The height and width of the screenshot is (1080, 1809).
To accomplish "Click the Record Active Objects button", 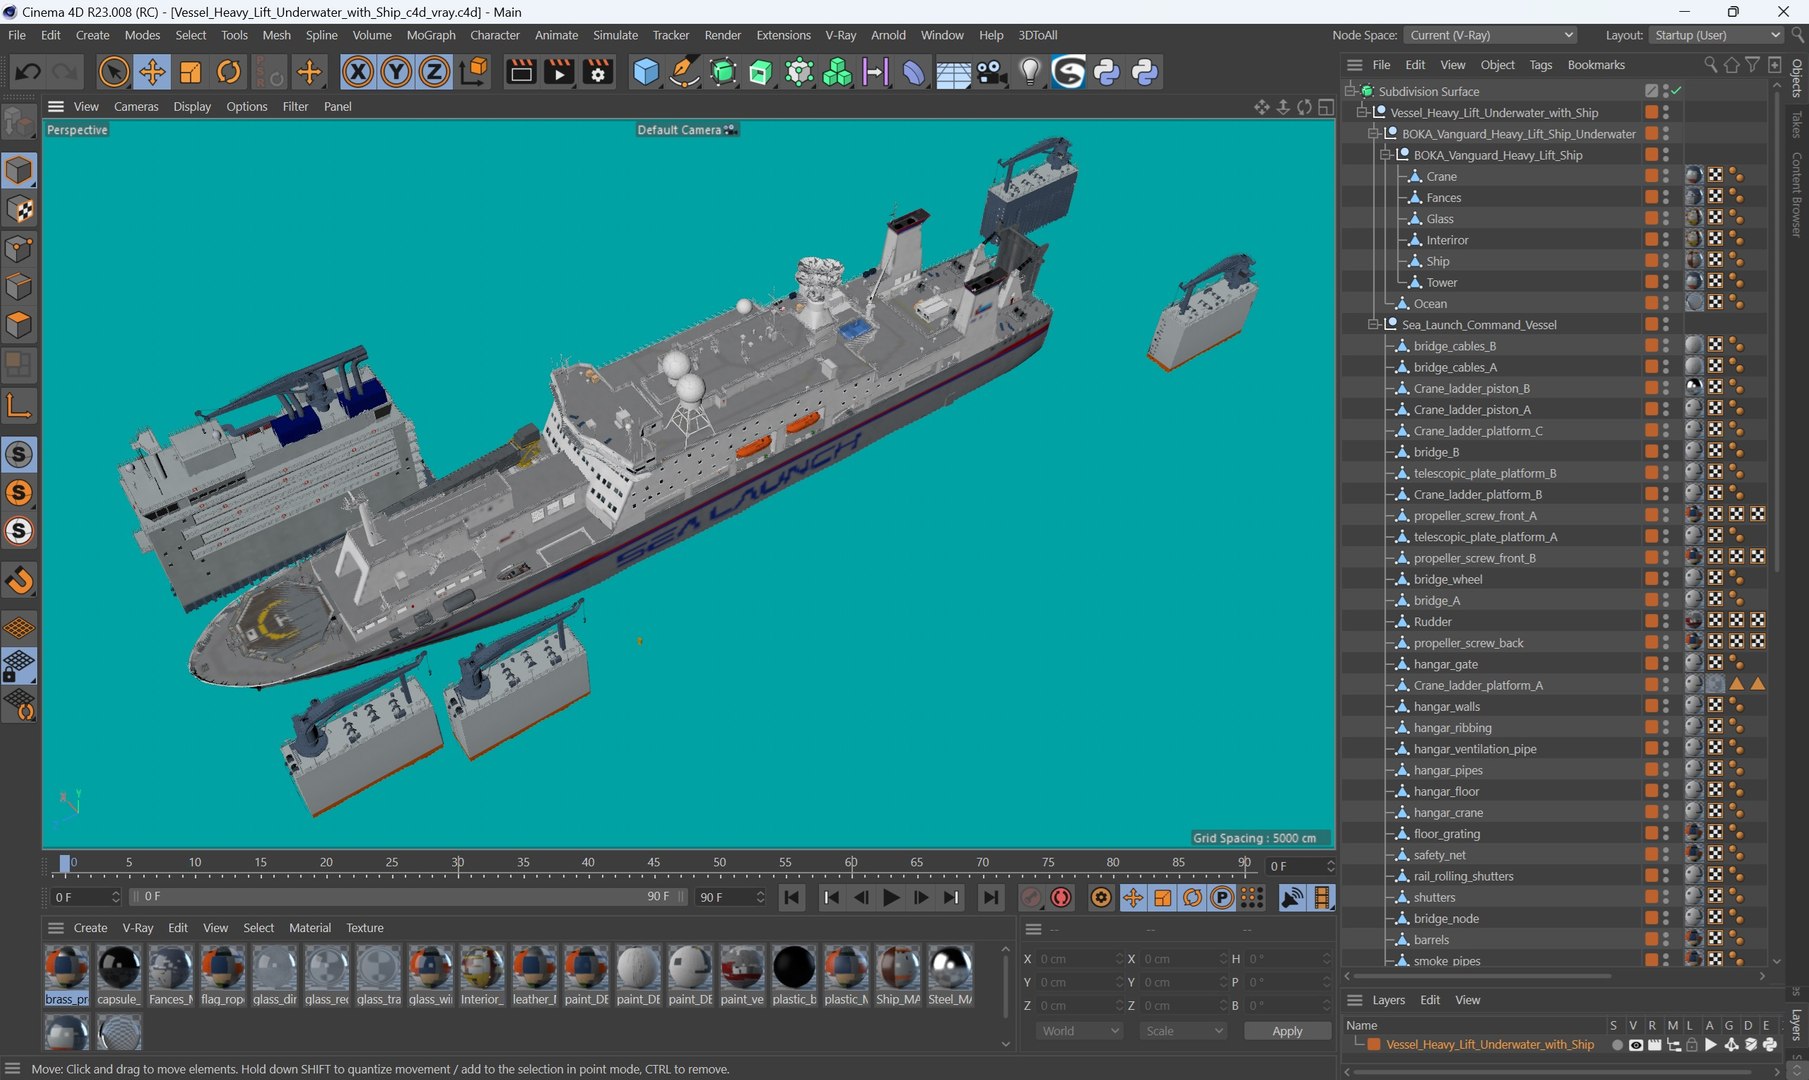I will [1031, 898].
